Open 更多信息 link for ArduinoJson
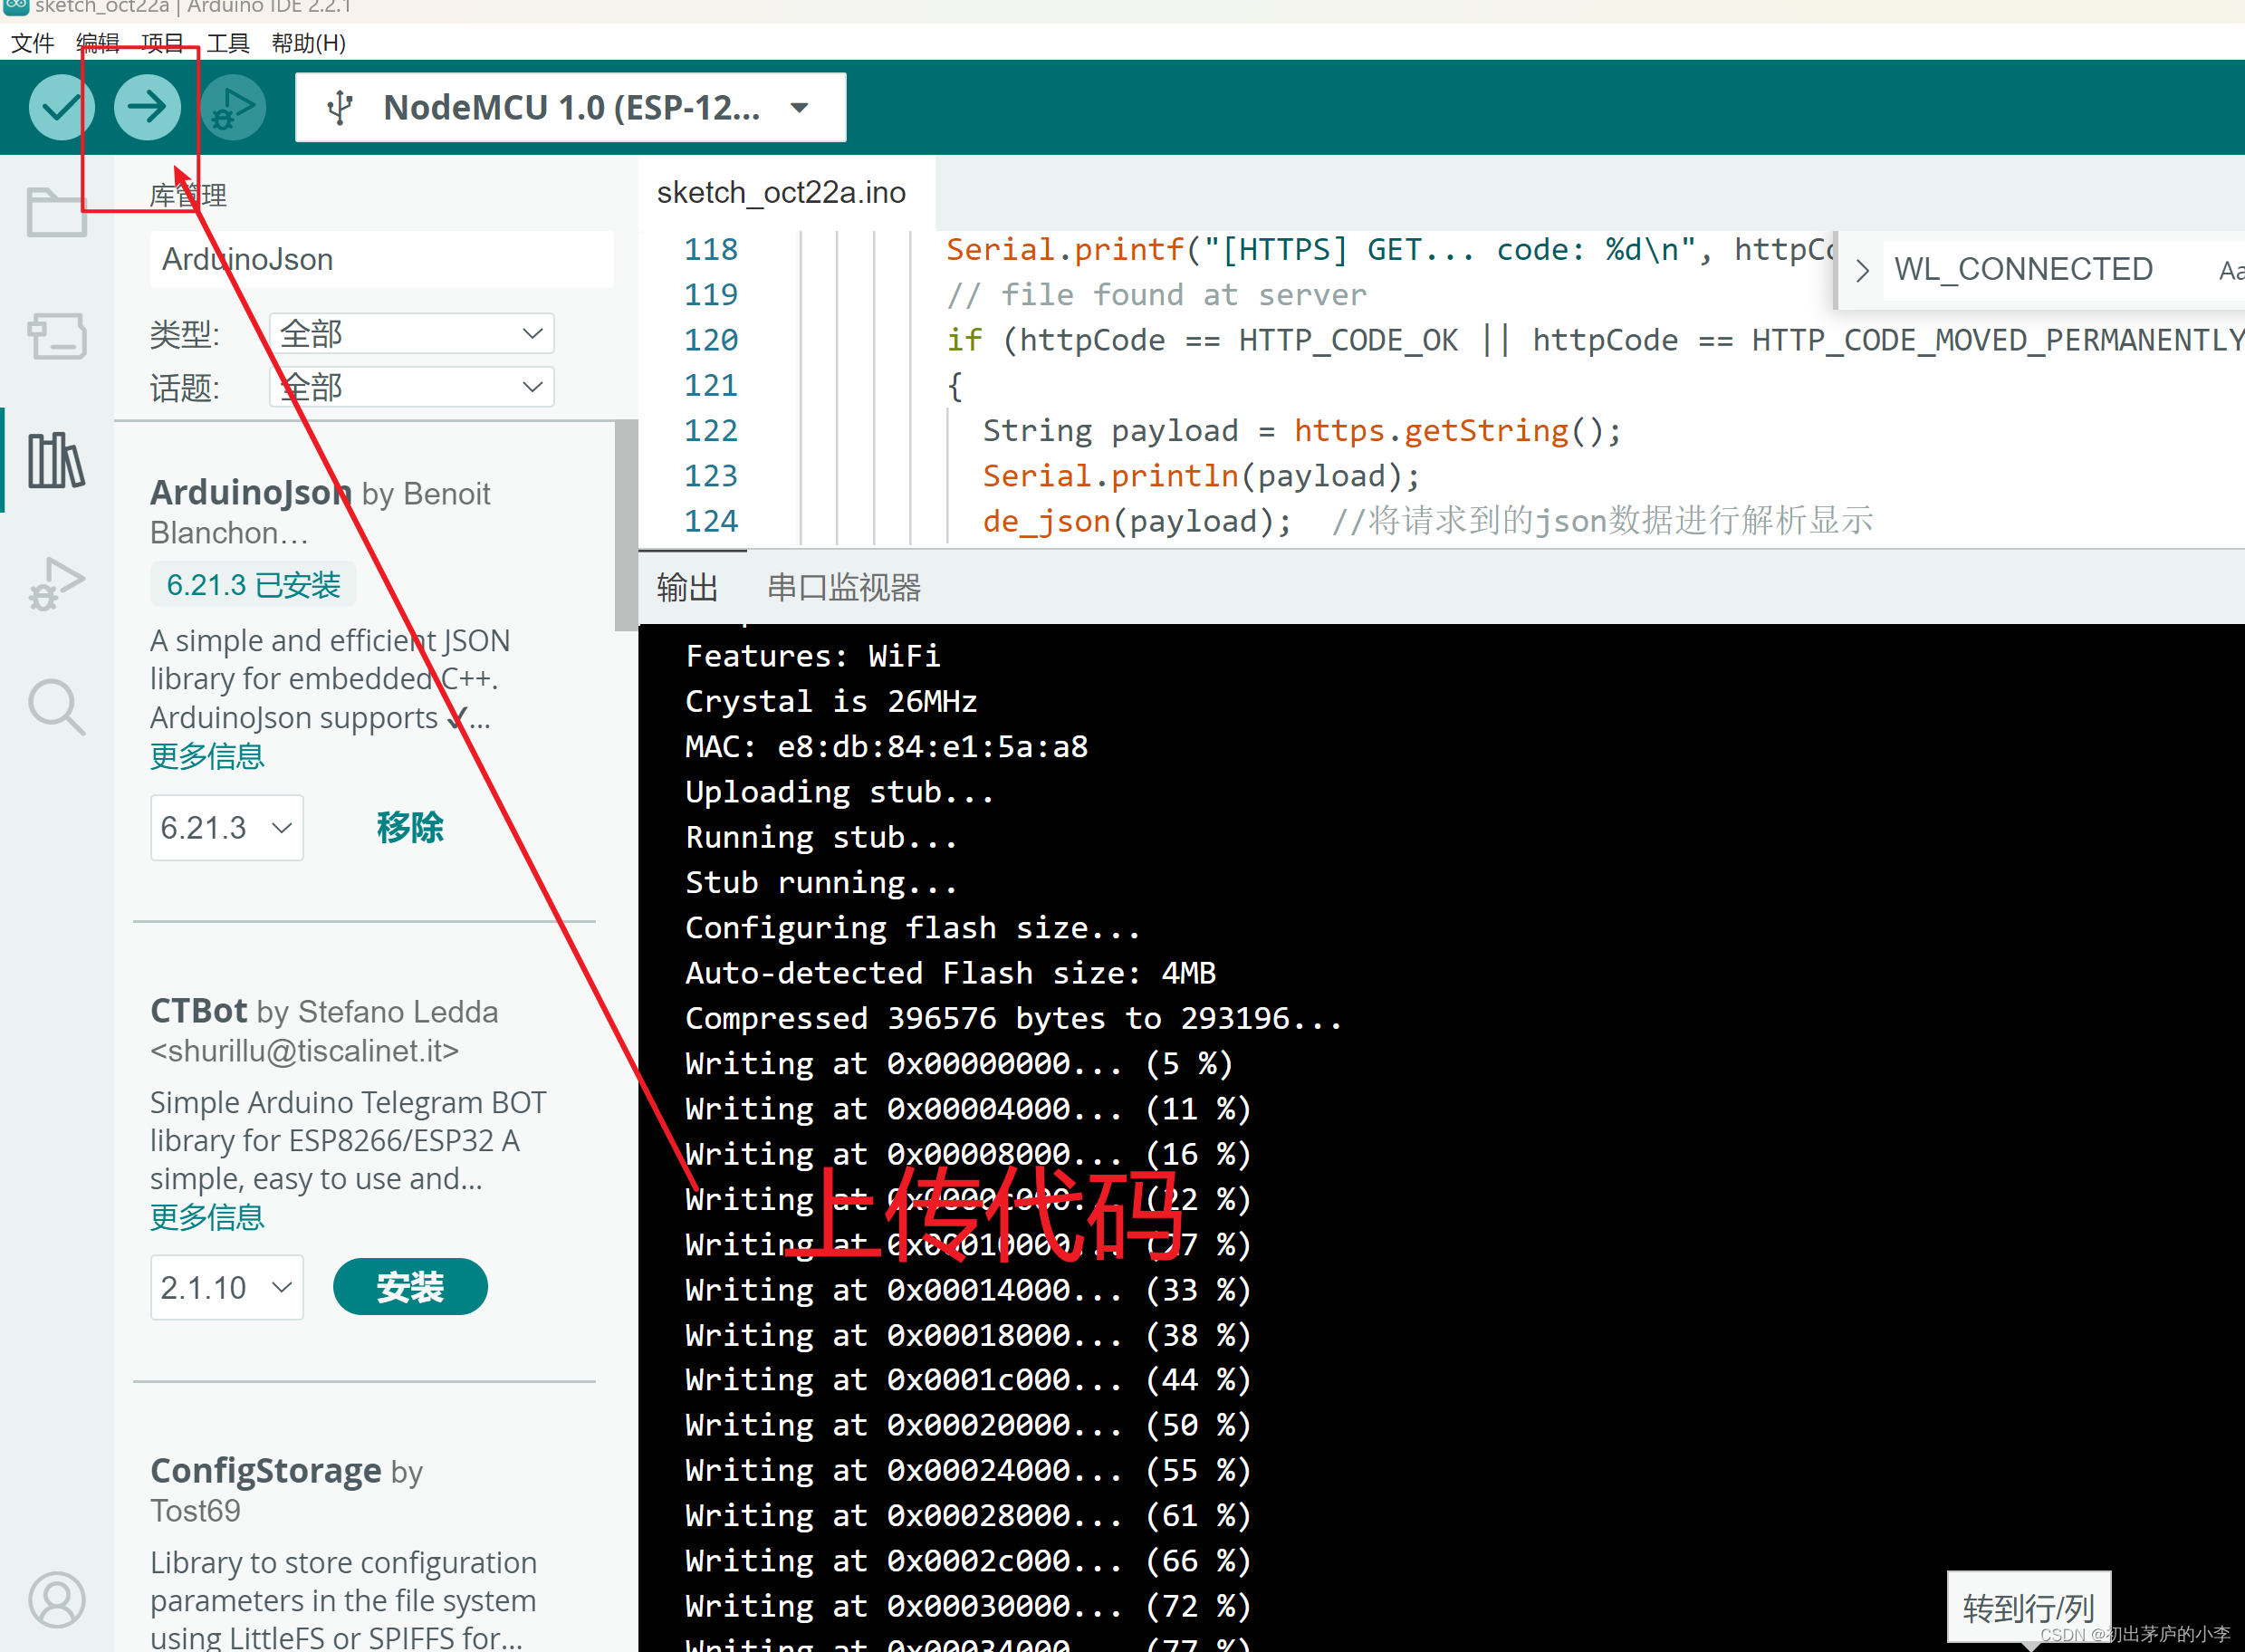 click(207, 757)
